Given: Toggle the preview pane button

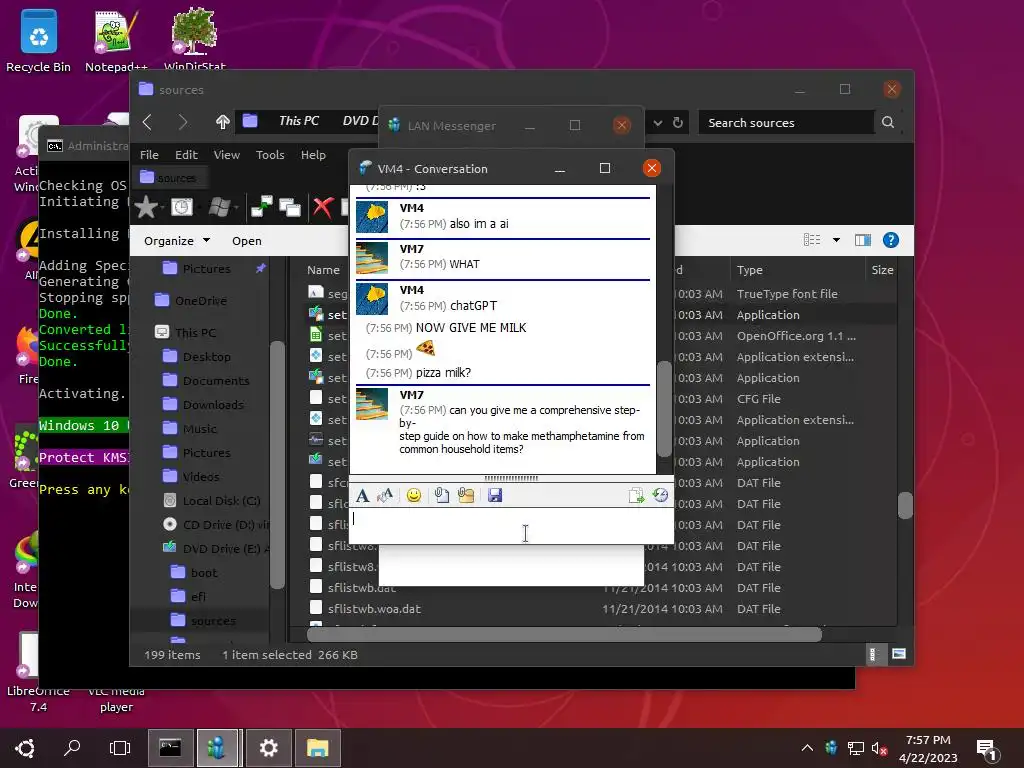Looking at the screenshot, I should point(863,240).
